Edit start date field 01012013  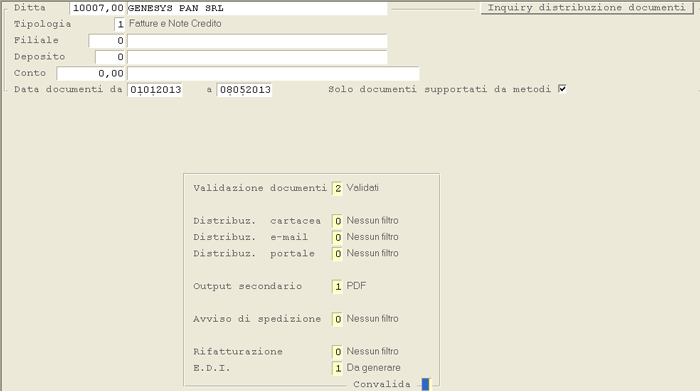coord(155,90)
